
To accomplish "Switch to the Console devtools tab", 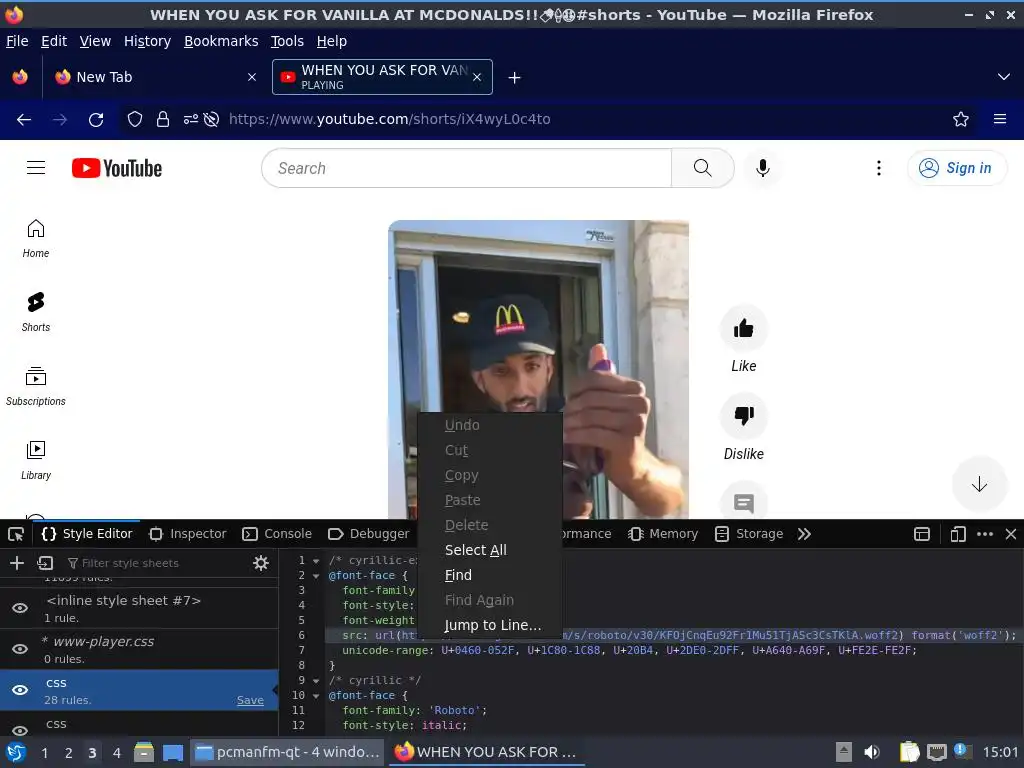I will (277, 534).
